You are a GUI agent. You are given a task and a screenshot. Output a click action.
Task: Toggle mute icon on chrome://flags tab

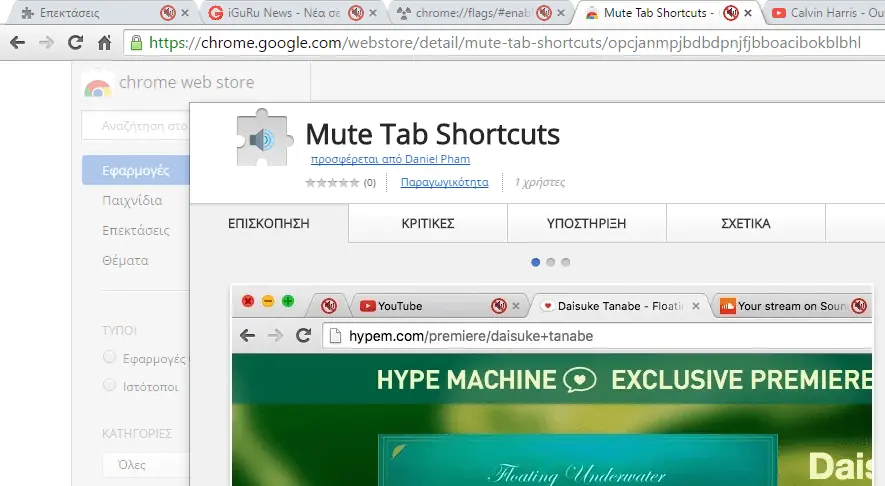pos(544,12)
